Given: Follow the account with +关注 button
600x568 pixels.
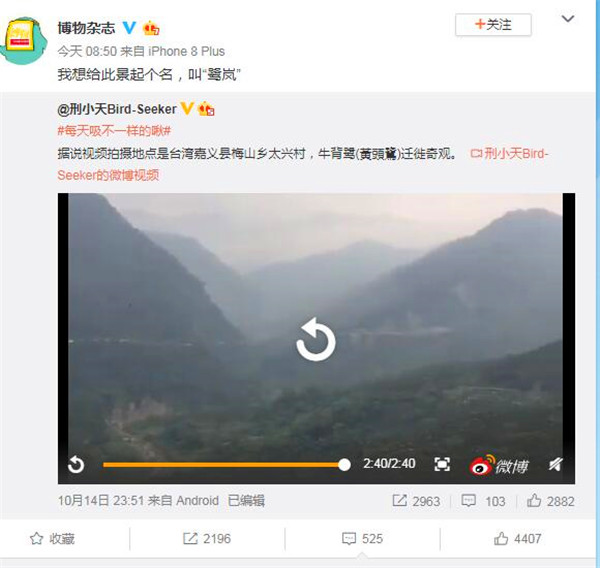Looking at the screenshot, I should coord(493,25).
